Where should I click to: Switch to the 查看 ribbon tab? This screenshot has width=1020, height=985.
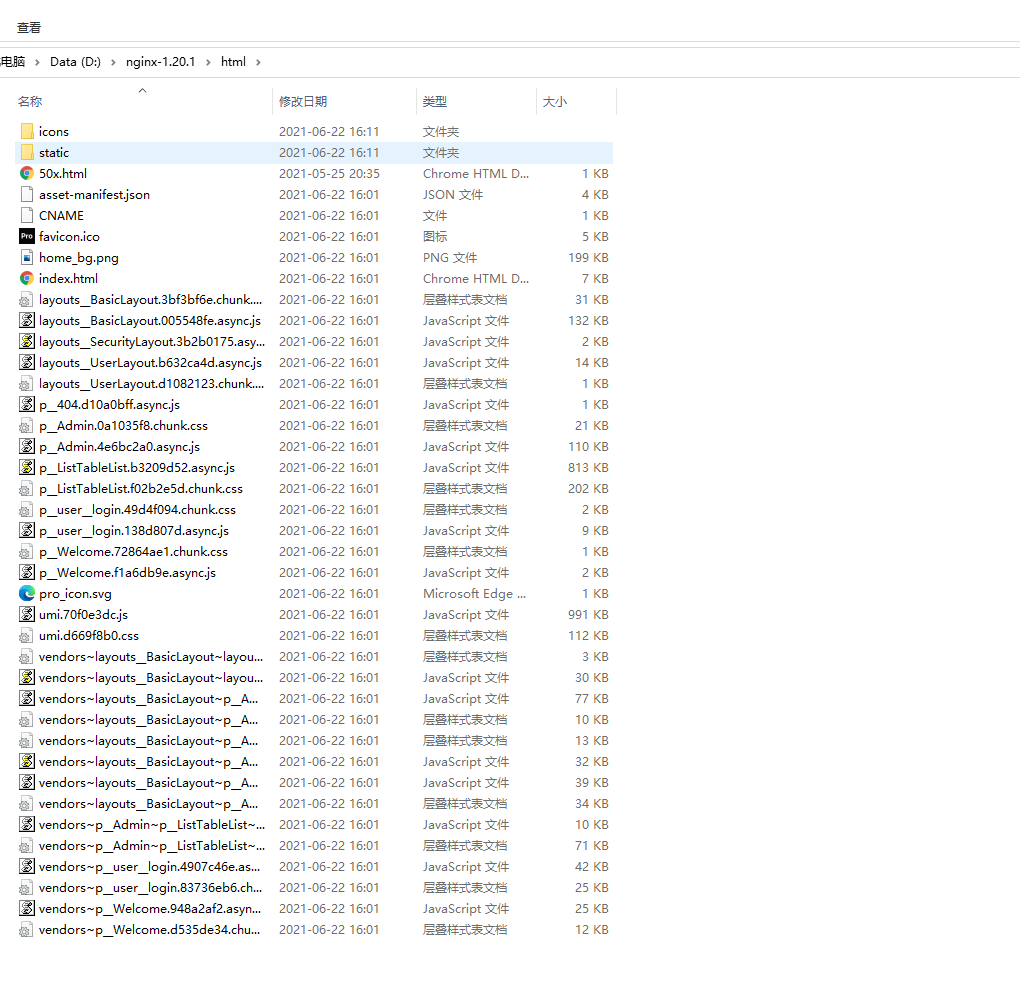(29, 27)
